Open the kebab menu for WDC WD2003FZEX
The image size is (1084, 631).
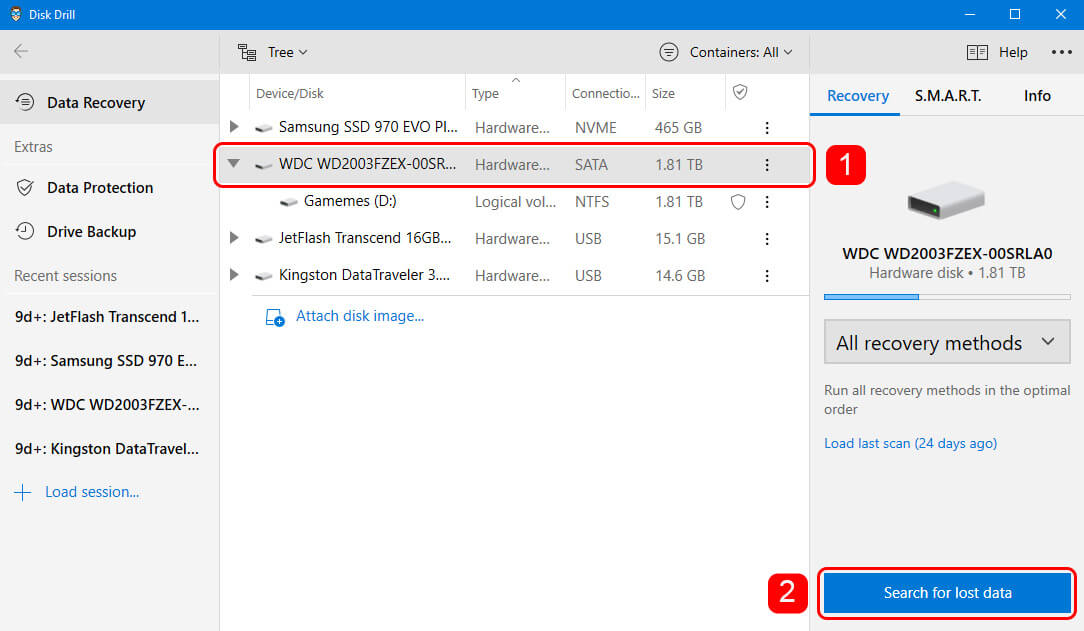click(x=767, y=164)
